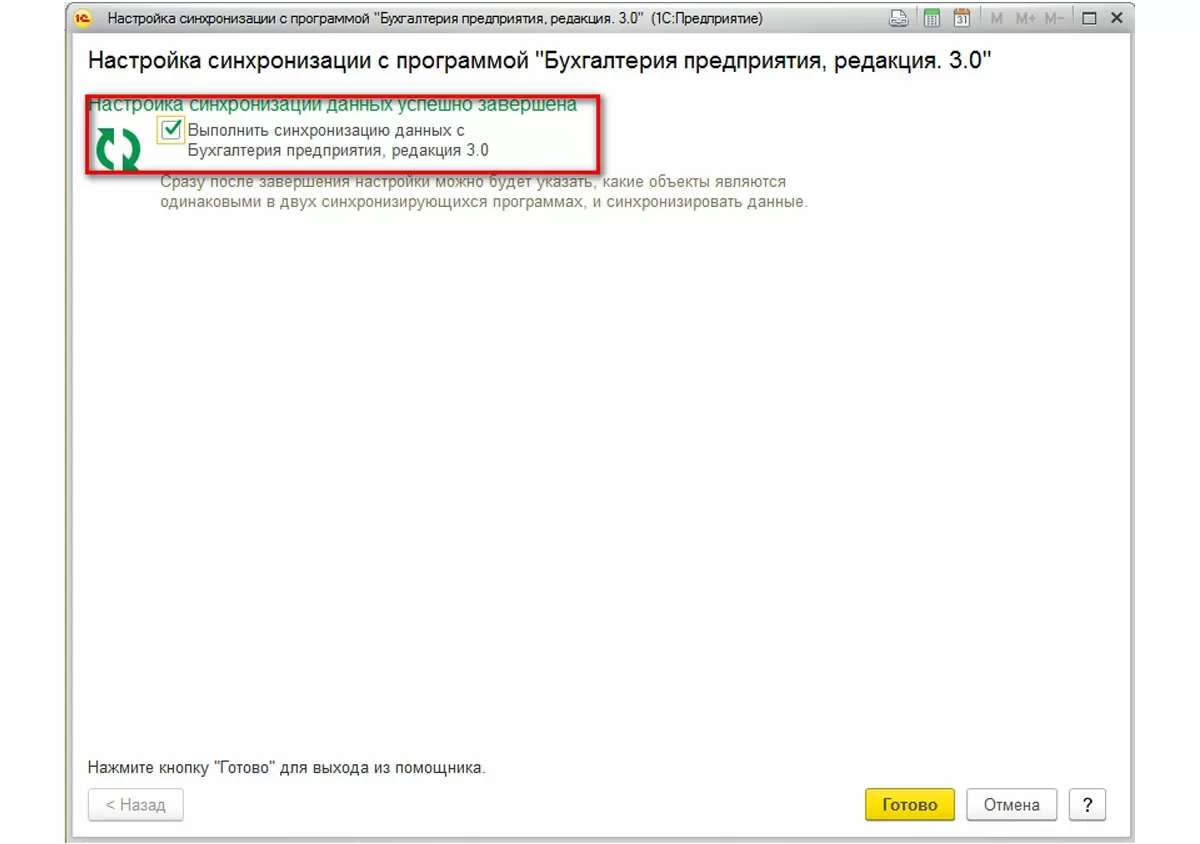Screen dimensions: 1200x844
Task: Close the synchronization setup window
Action: tap(1117, 18)
